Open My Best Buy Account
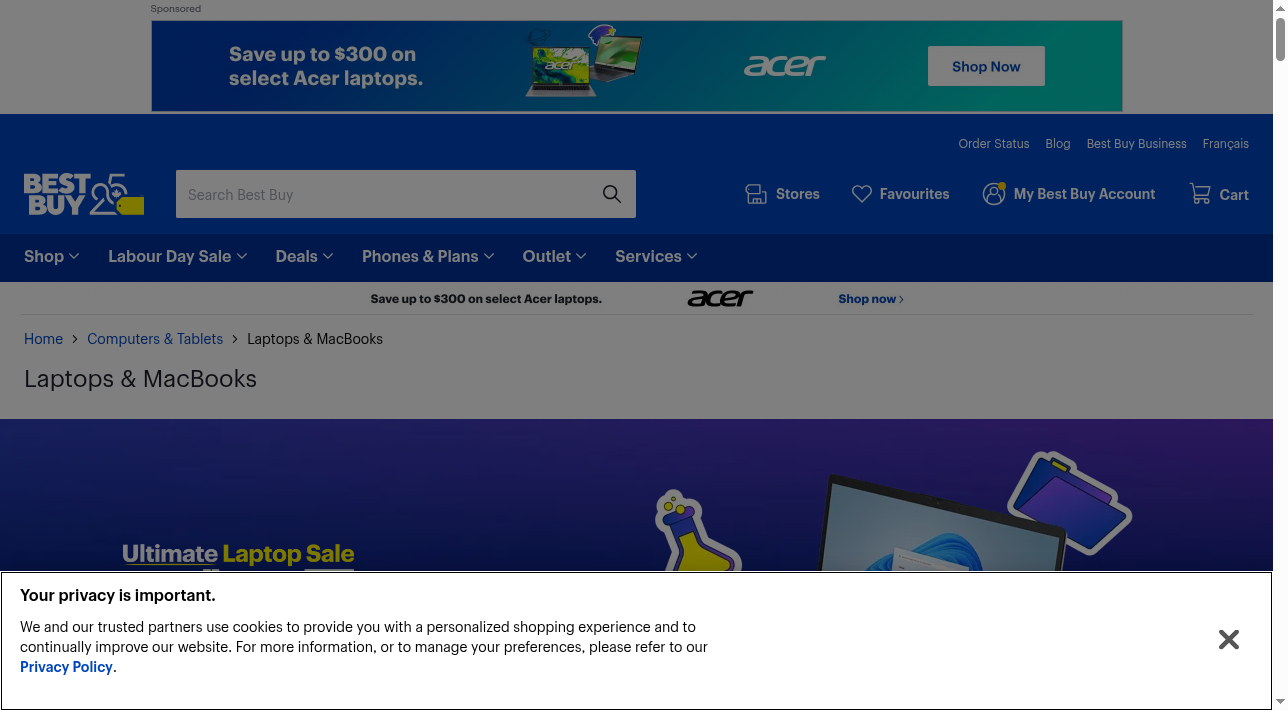Image resolution: width=1288 pixels, height=711 pixels. click(1085, 194)
